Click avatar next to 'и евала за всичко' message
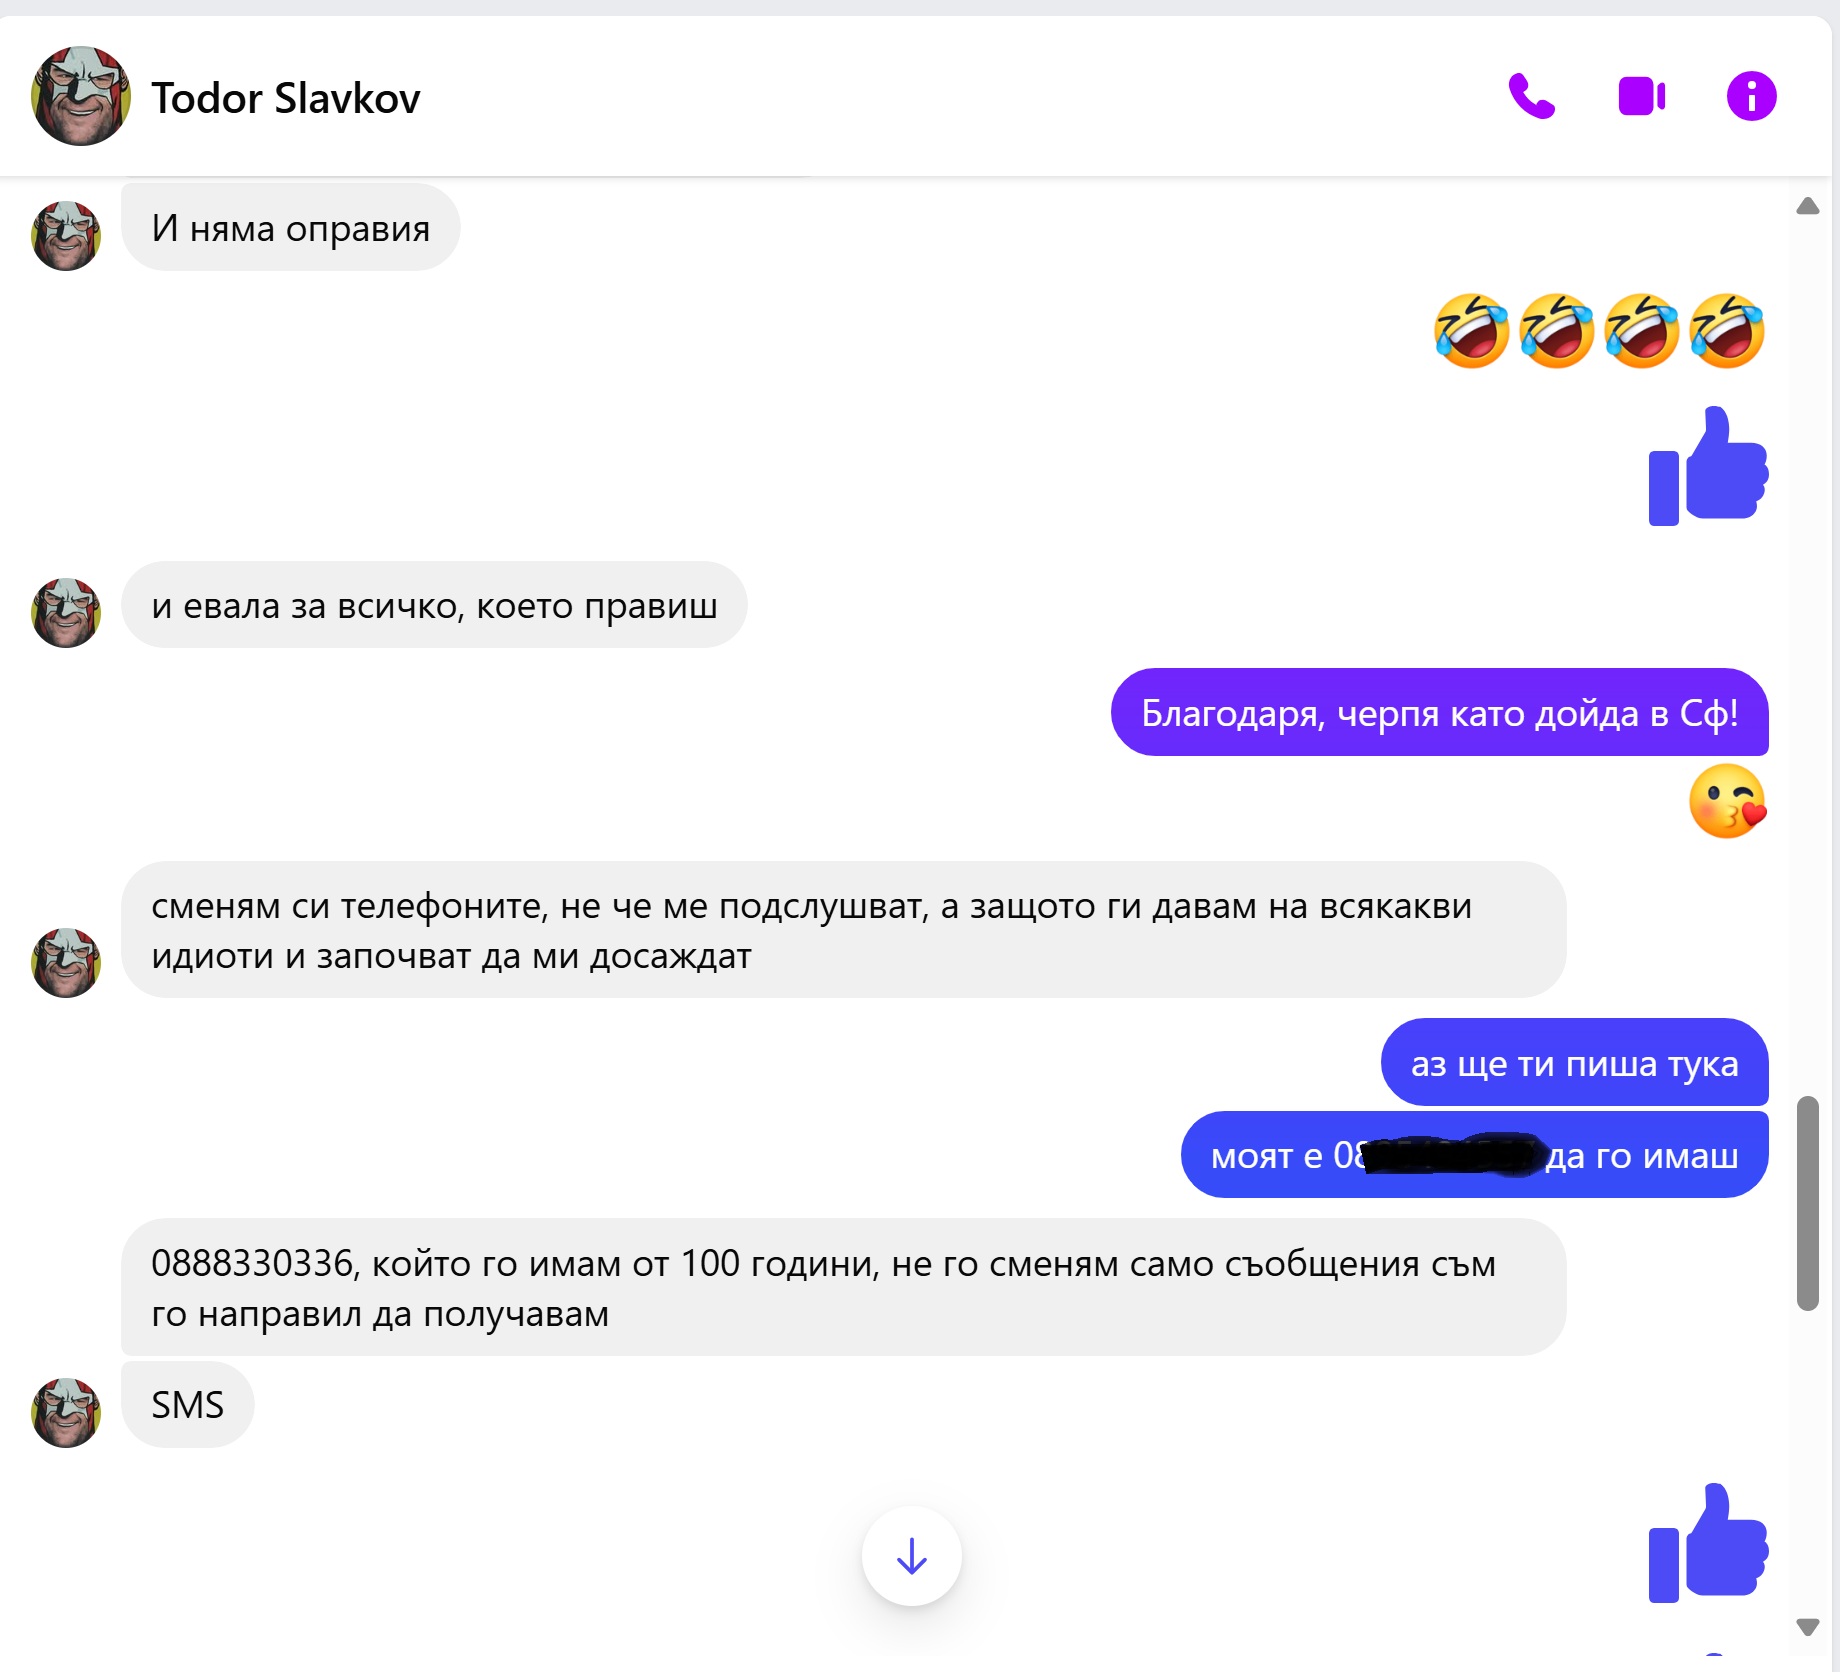 (x=66, y=613)
